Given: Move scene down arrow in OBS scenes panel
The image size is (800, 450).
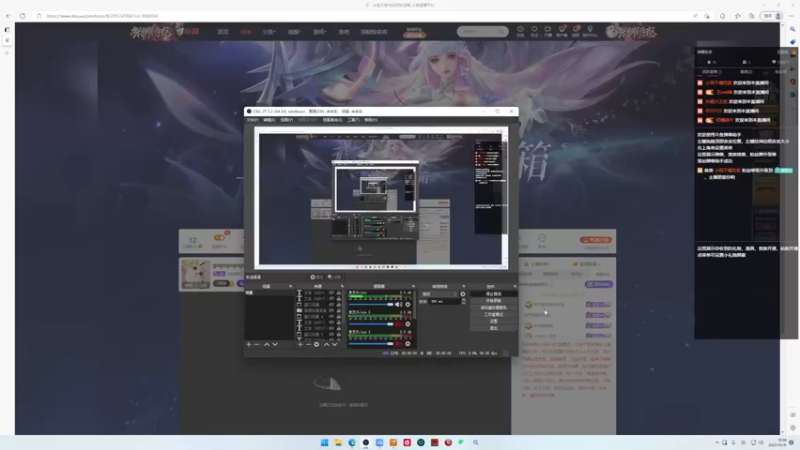Looking at the screenshot, I should click(275, 344).
